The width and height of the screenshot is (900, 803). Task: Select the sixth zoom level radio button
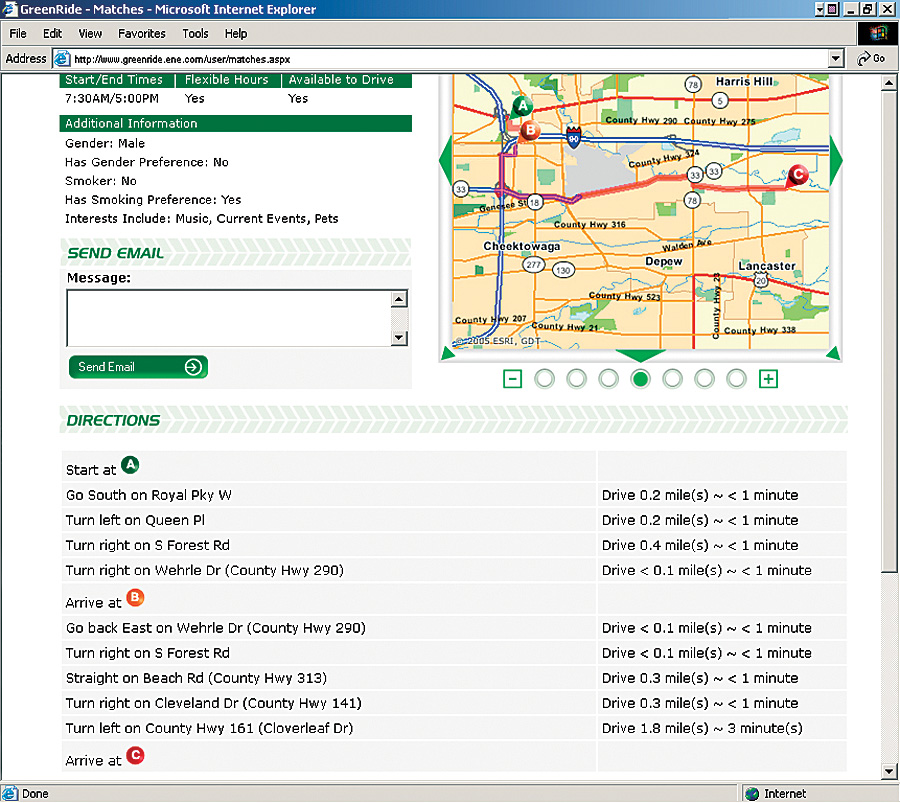(x=704, y=379)
